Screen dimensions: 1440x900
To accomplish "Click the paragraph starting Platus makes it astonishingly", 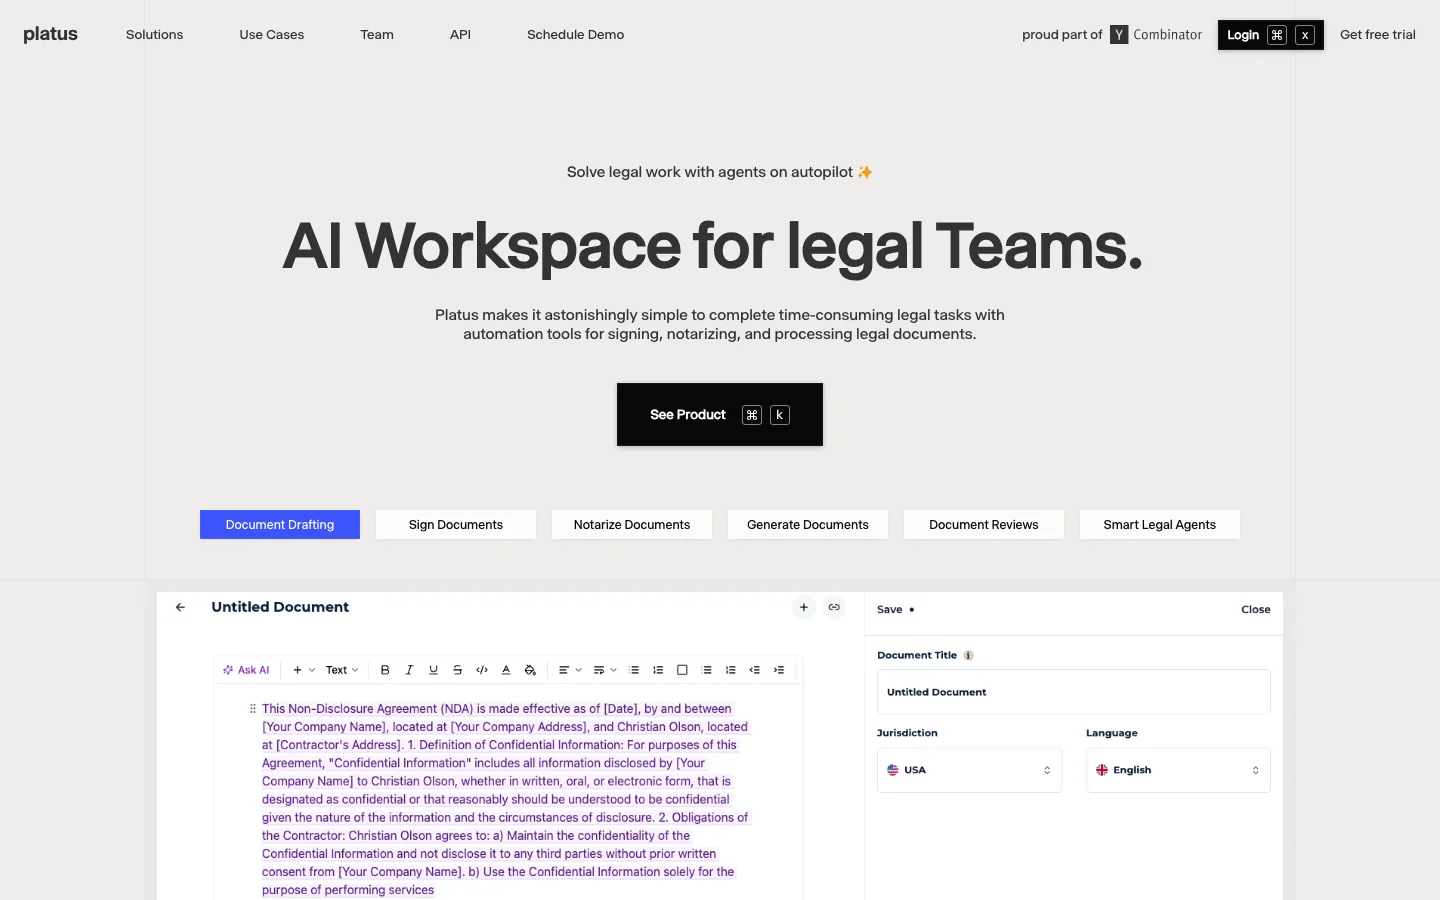I will pyautogui.click(x=720, y=325).
